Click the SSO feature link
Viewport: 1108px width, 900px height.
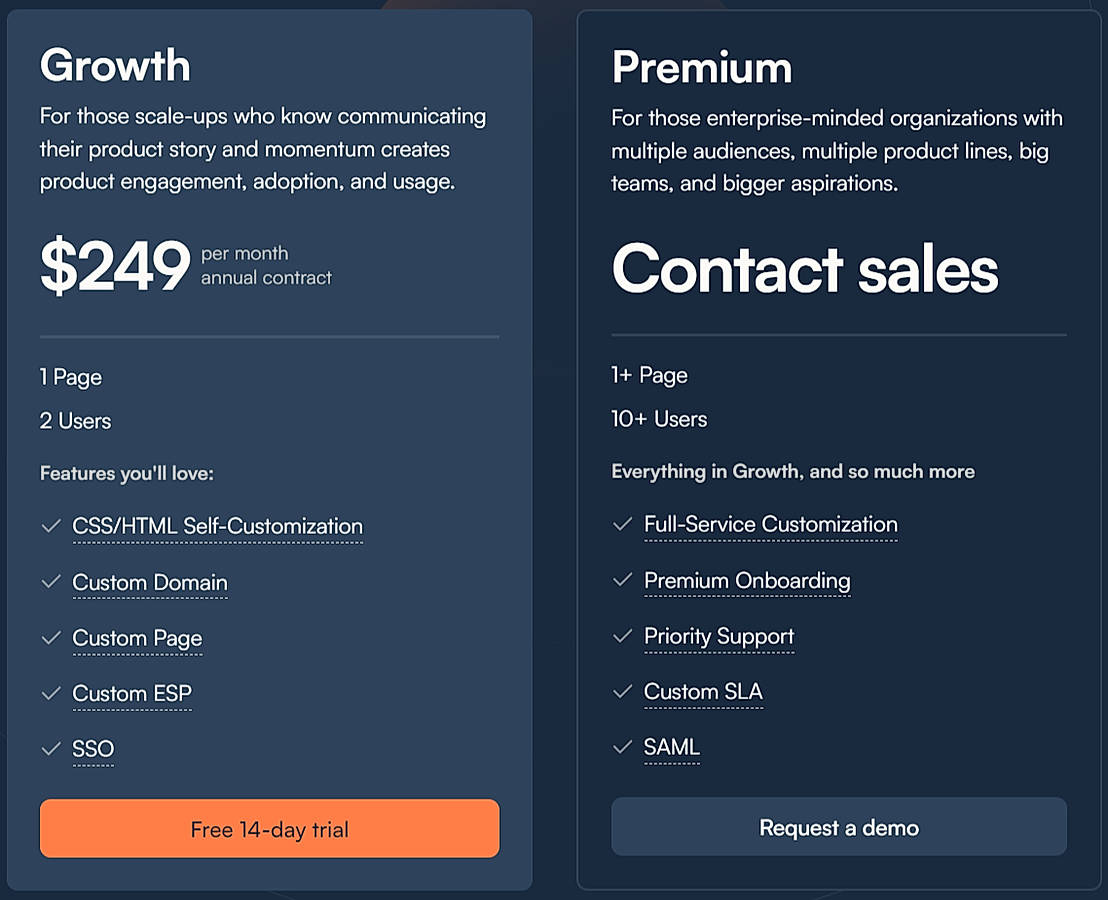click(93, 749)
